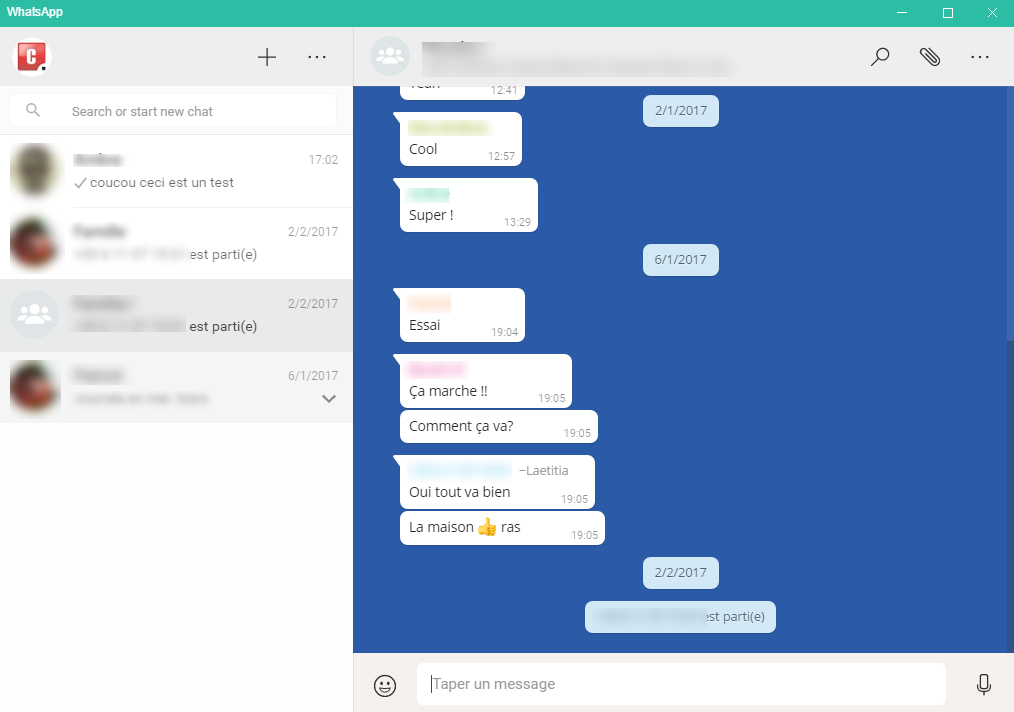Click the profile avatar in sidebar header
Screen dimensions: 1014x712
32,57
